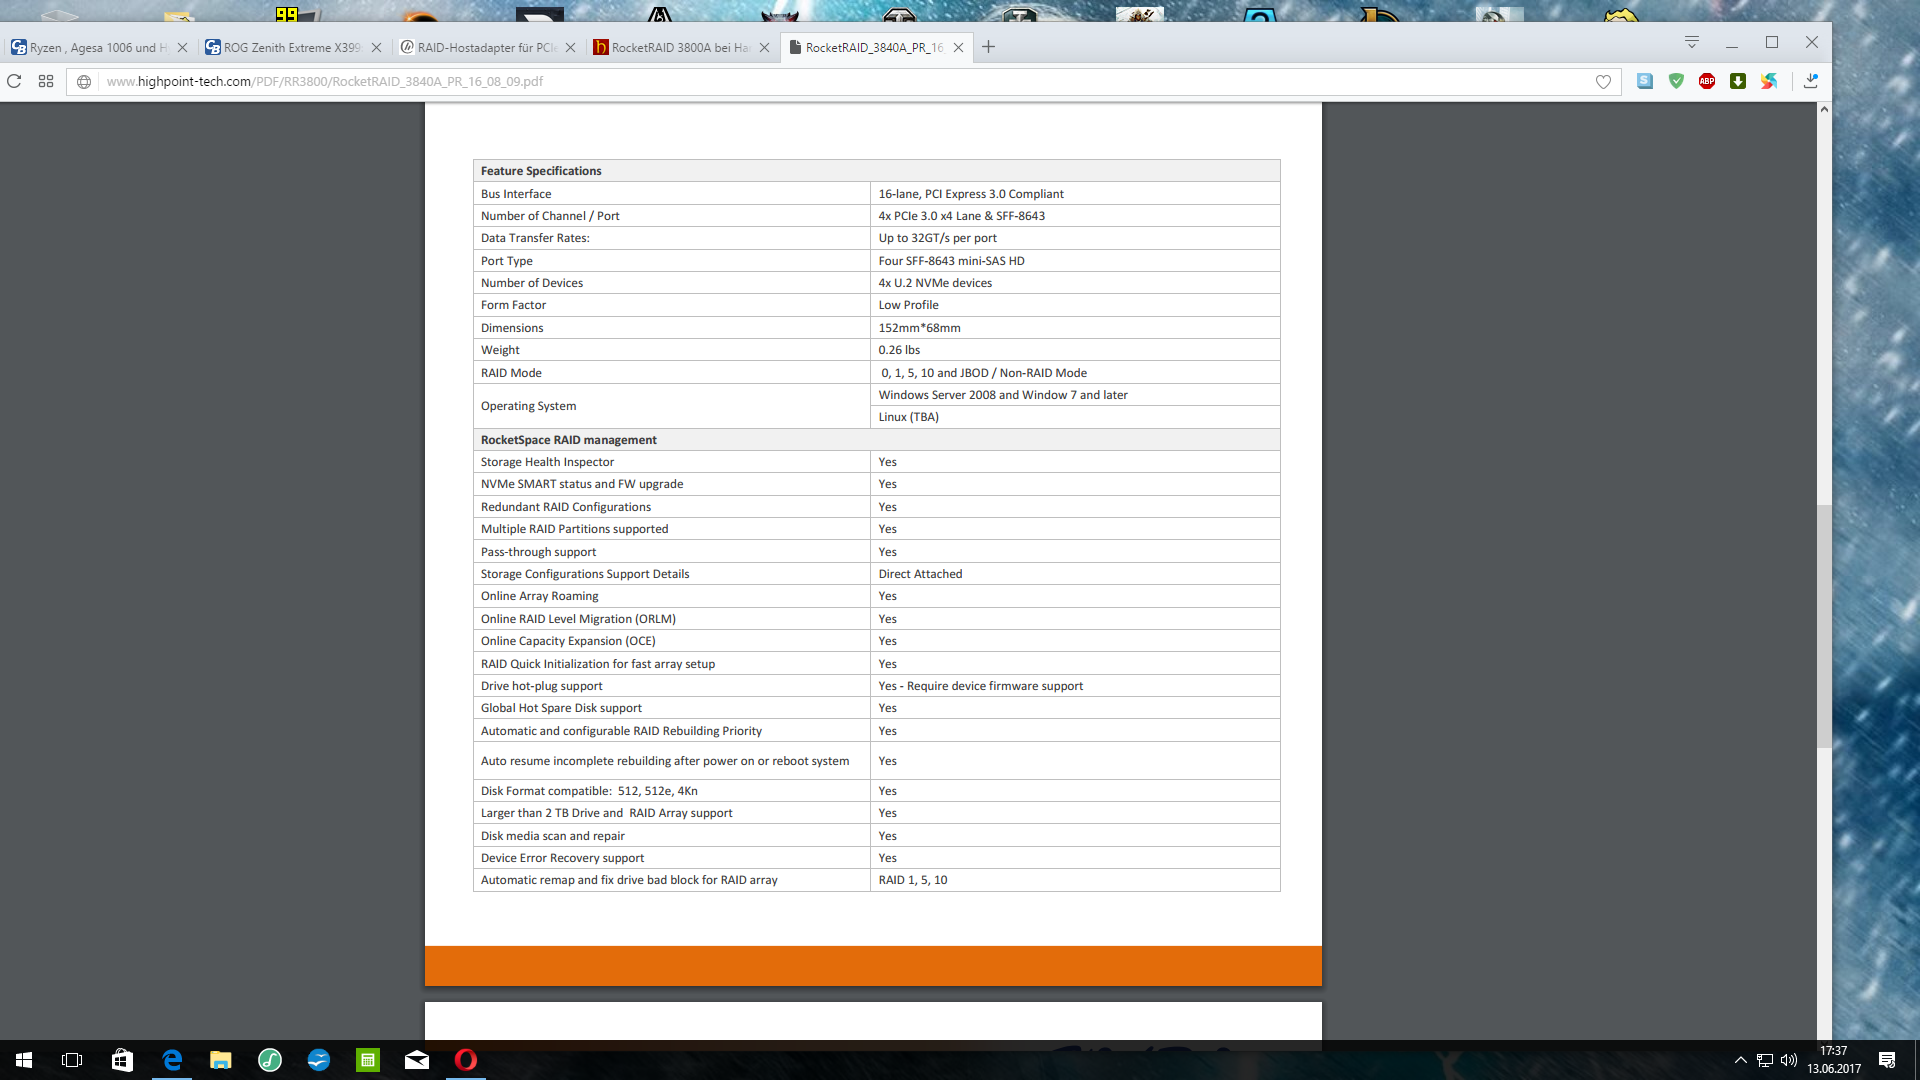Open the Speed Dial start page
Image resolution: width=1920 pixels, height=1080 pixels.
pos(46,81)
